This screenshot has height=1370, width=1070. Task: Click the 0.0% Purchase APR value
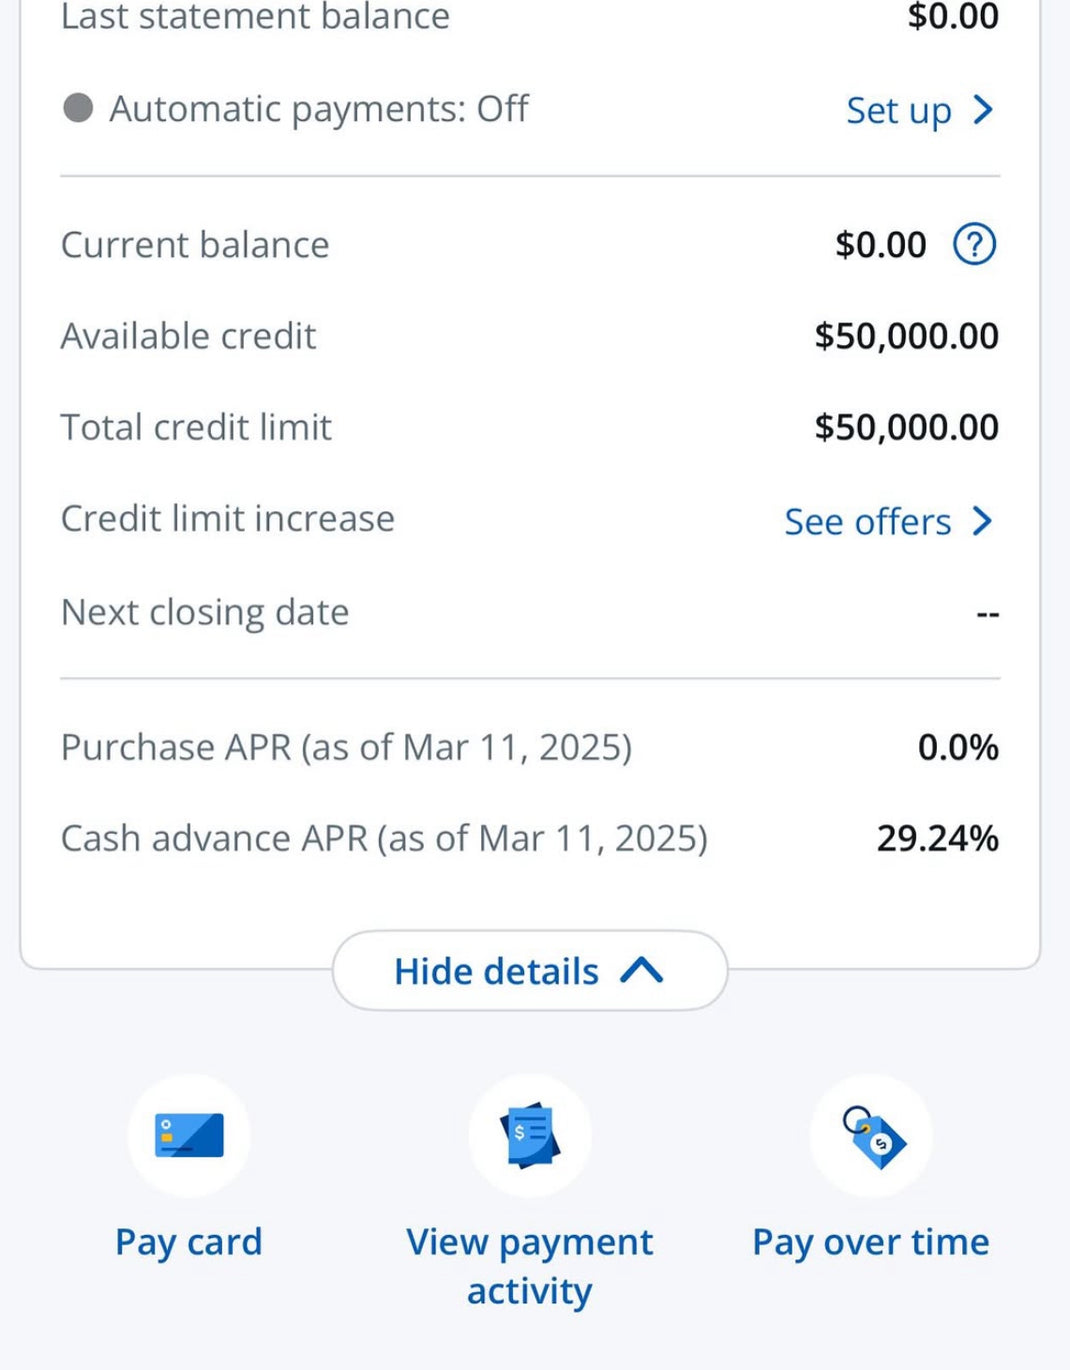958,747
